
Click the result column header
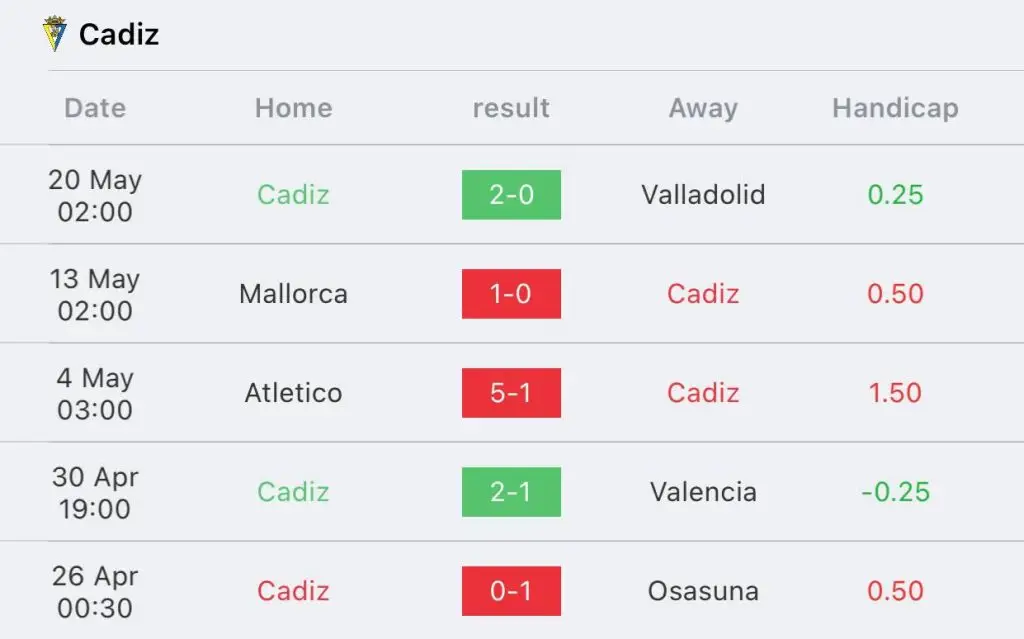click(x=511, y=108)
